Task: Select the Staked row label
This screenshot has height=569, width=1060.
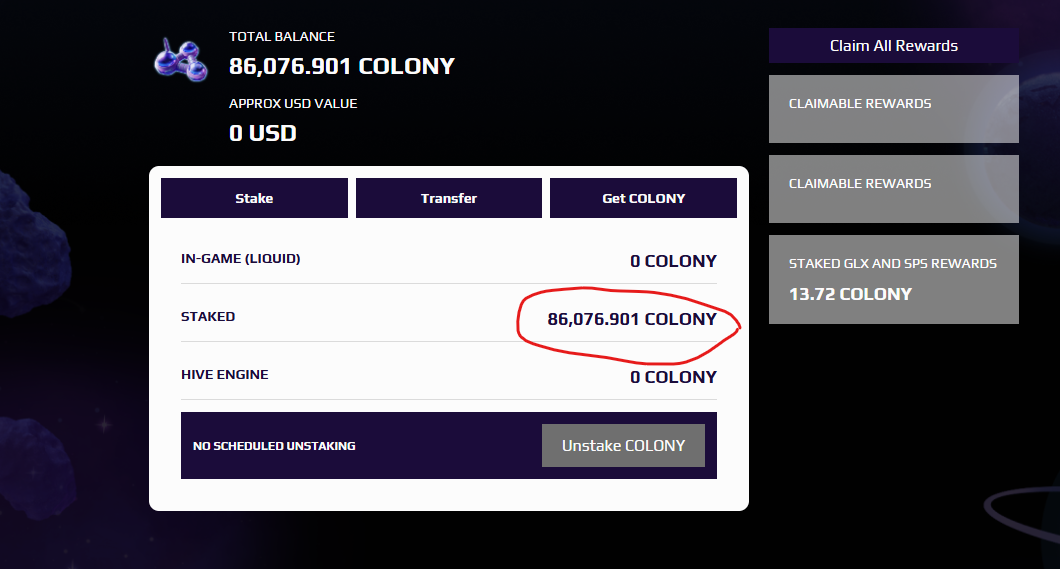Action: (x=208, y=316)
